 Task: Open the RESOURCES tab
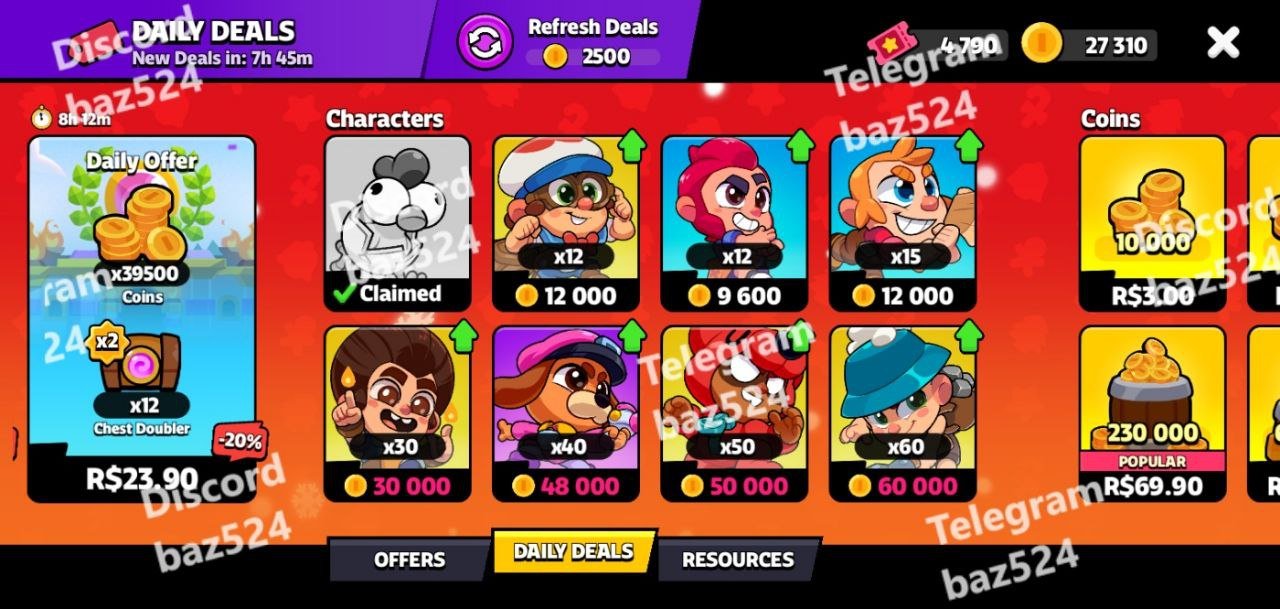click(738, 560)
